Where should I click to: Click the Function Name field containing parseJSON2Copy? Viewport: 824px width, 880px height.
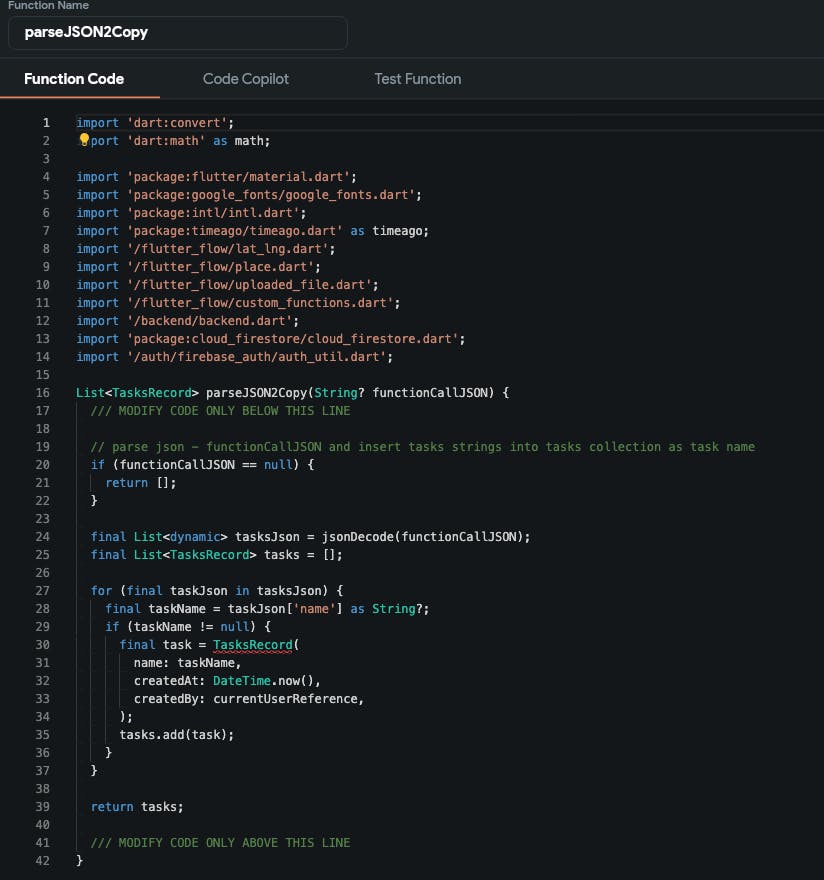pos(178,32)
